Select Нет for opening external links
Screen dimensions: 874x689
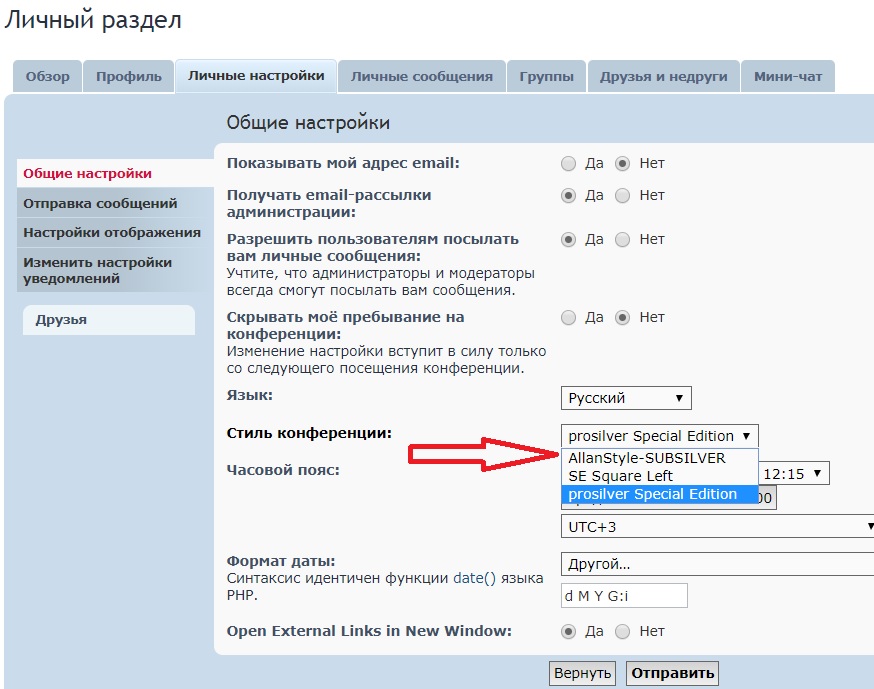tap(623, 632)
